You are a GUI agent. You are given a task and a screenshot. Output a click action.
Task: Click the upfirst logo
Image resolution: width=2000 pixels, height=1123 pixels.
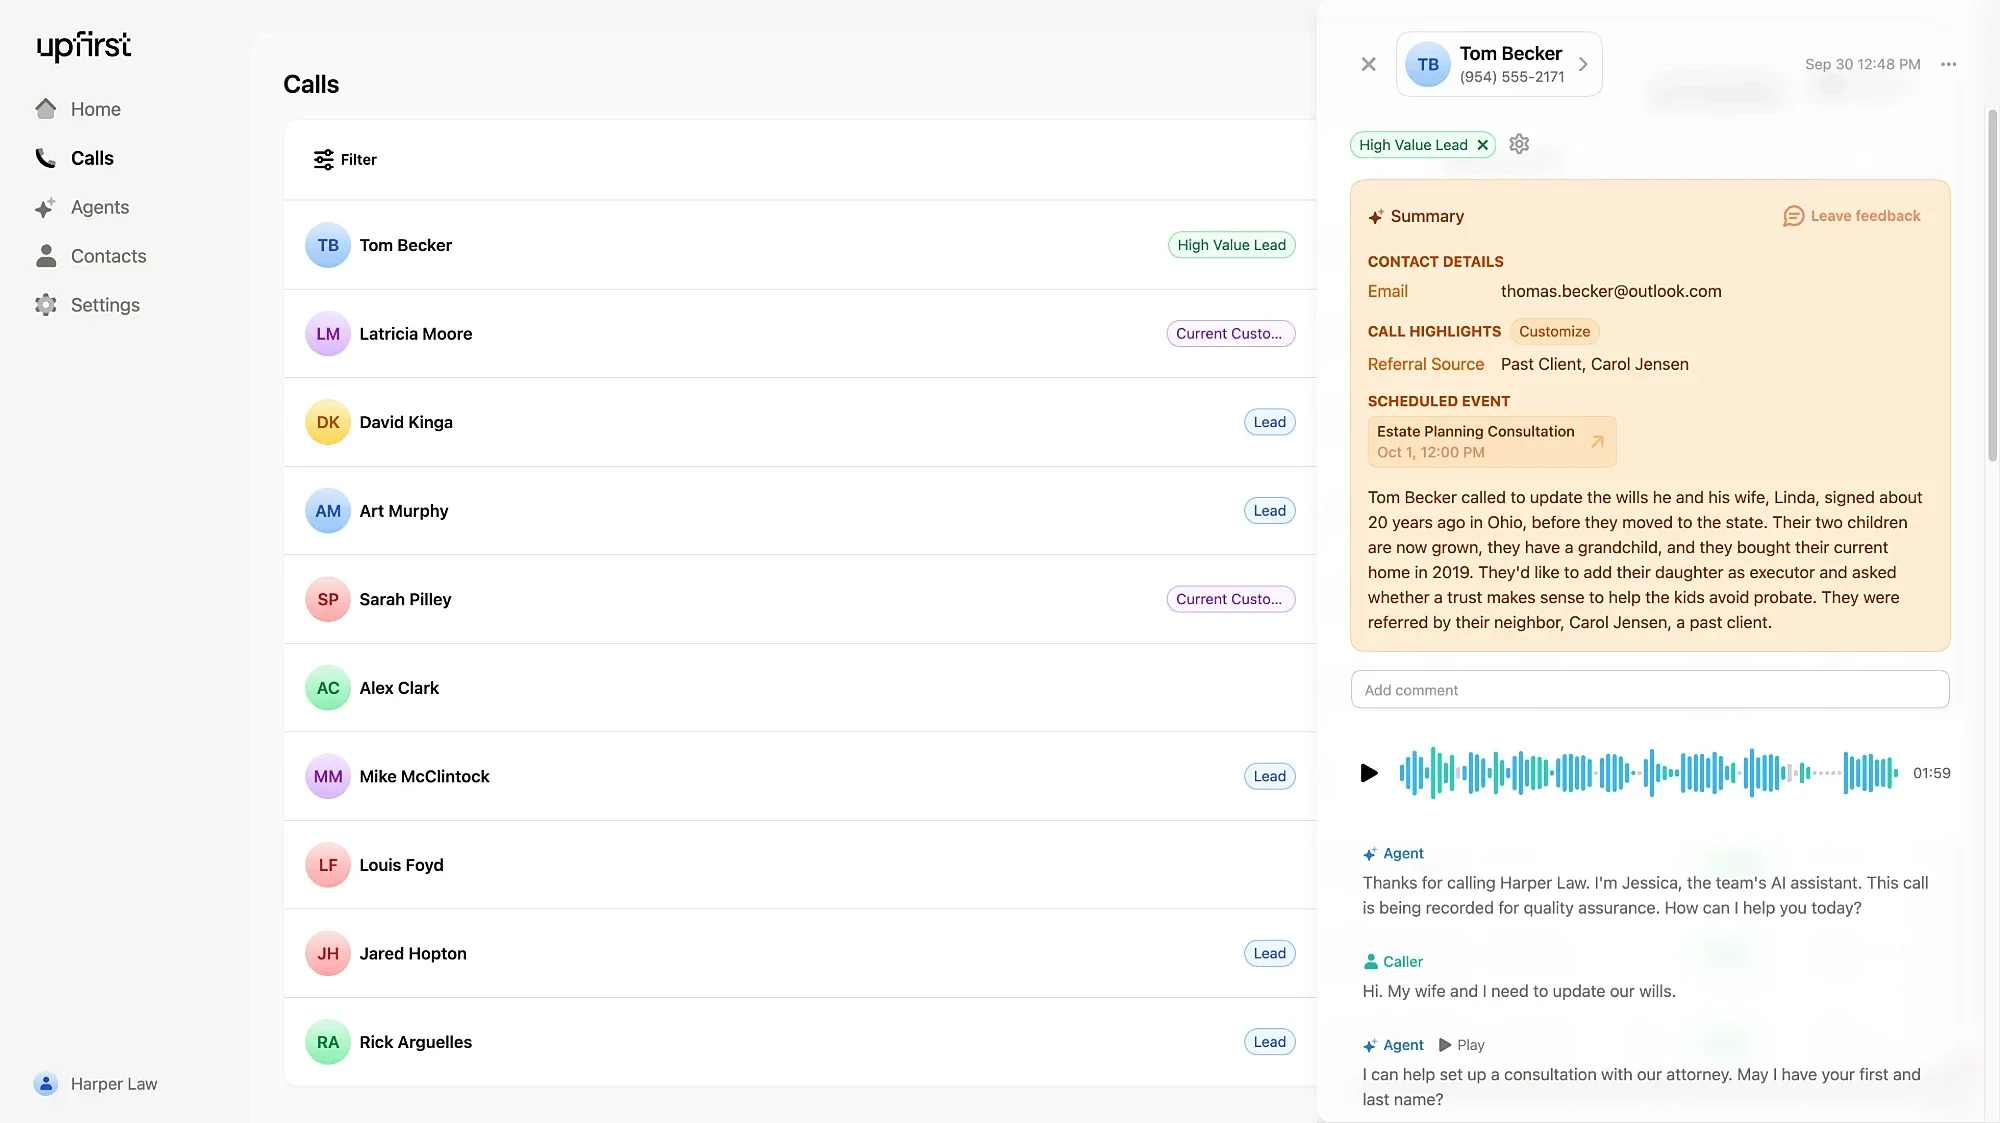84,46
